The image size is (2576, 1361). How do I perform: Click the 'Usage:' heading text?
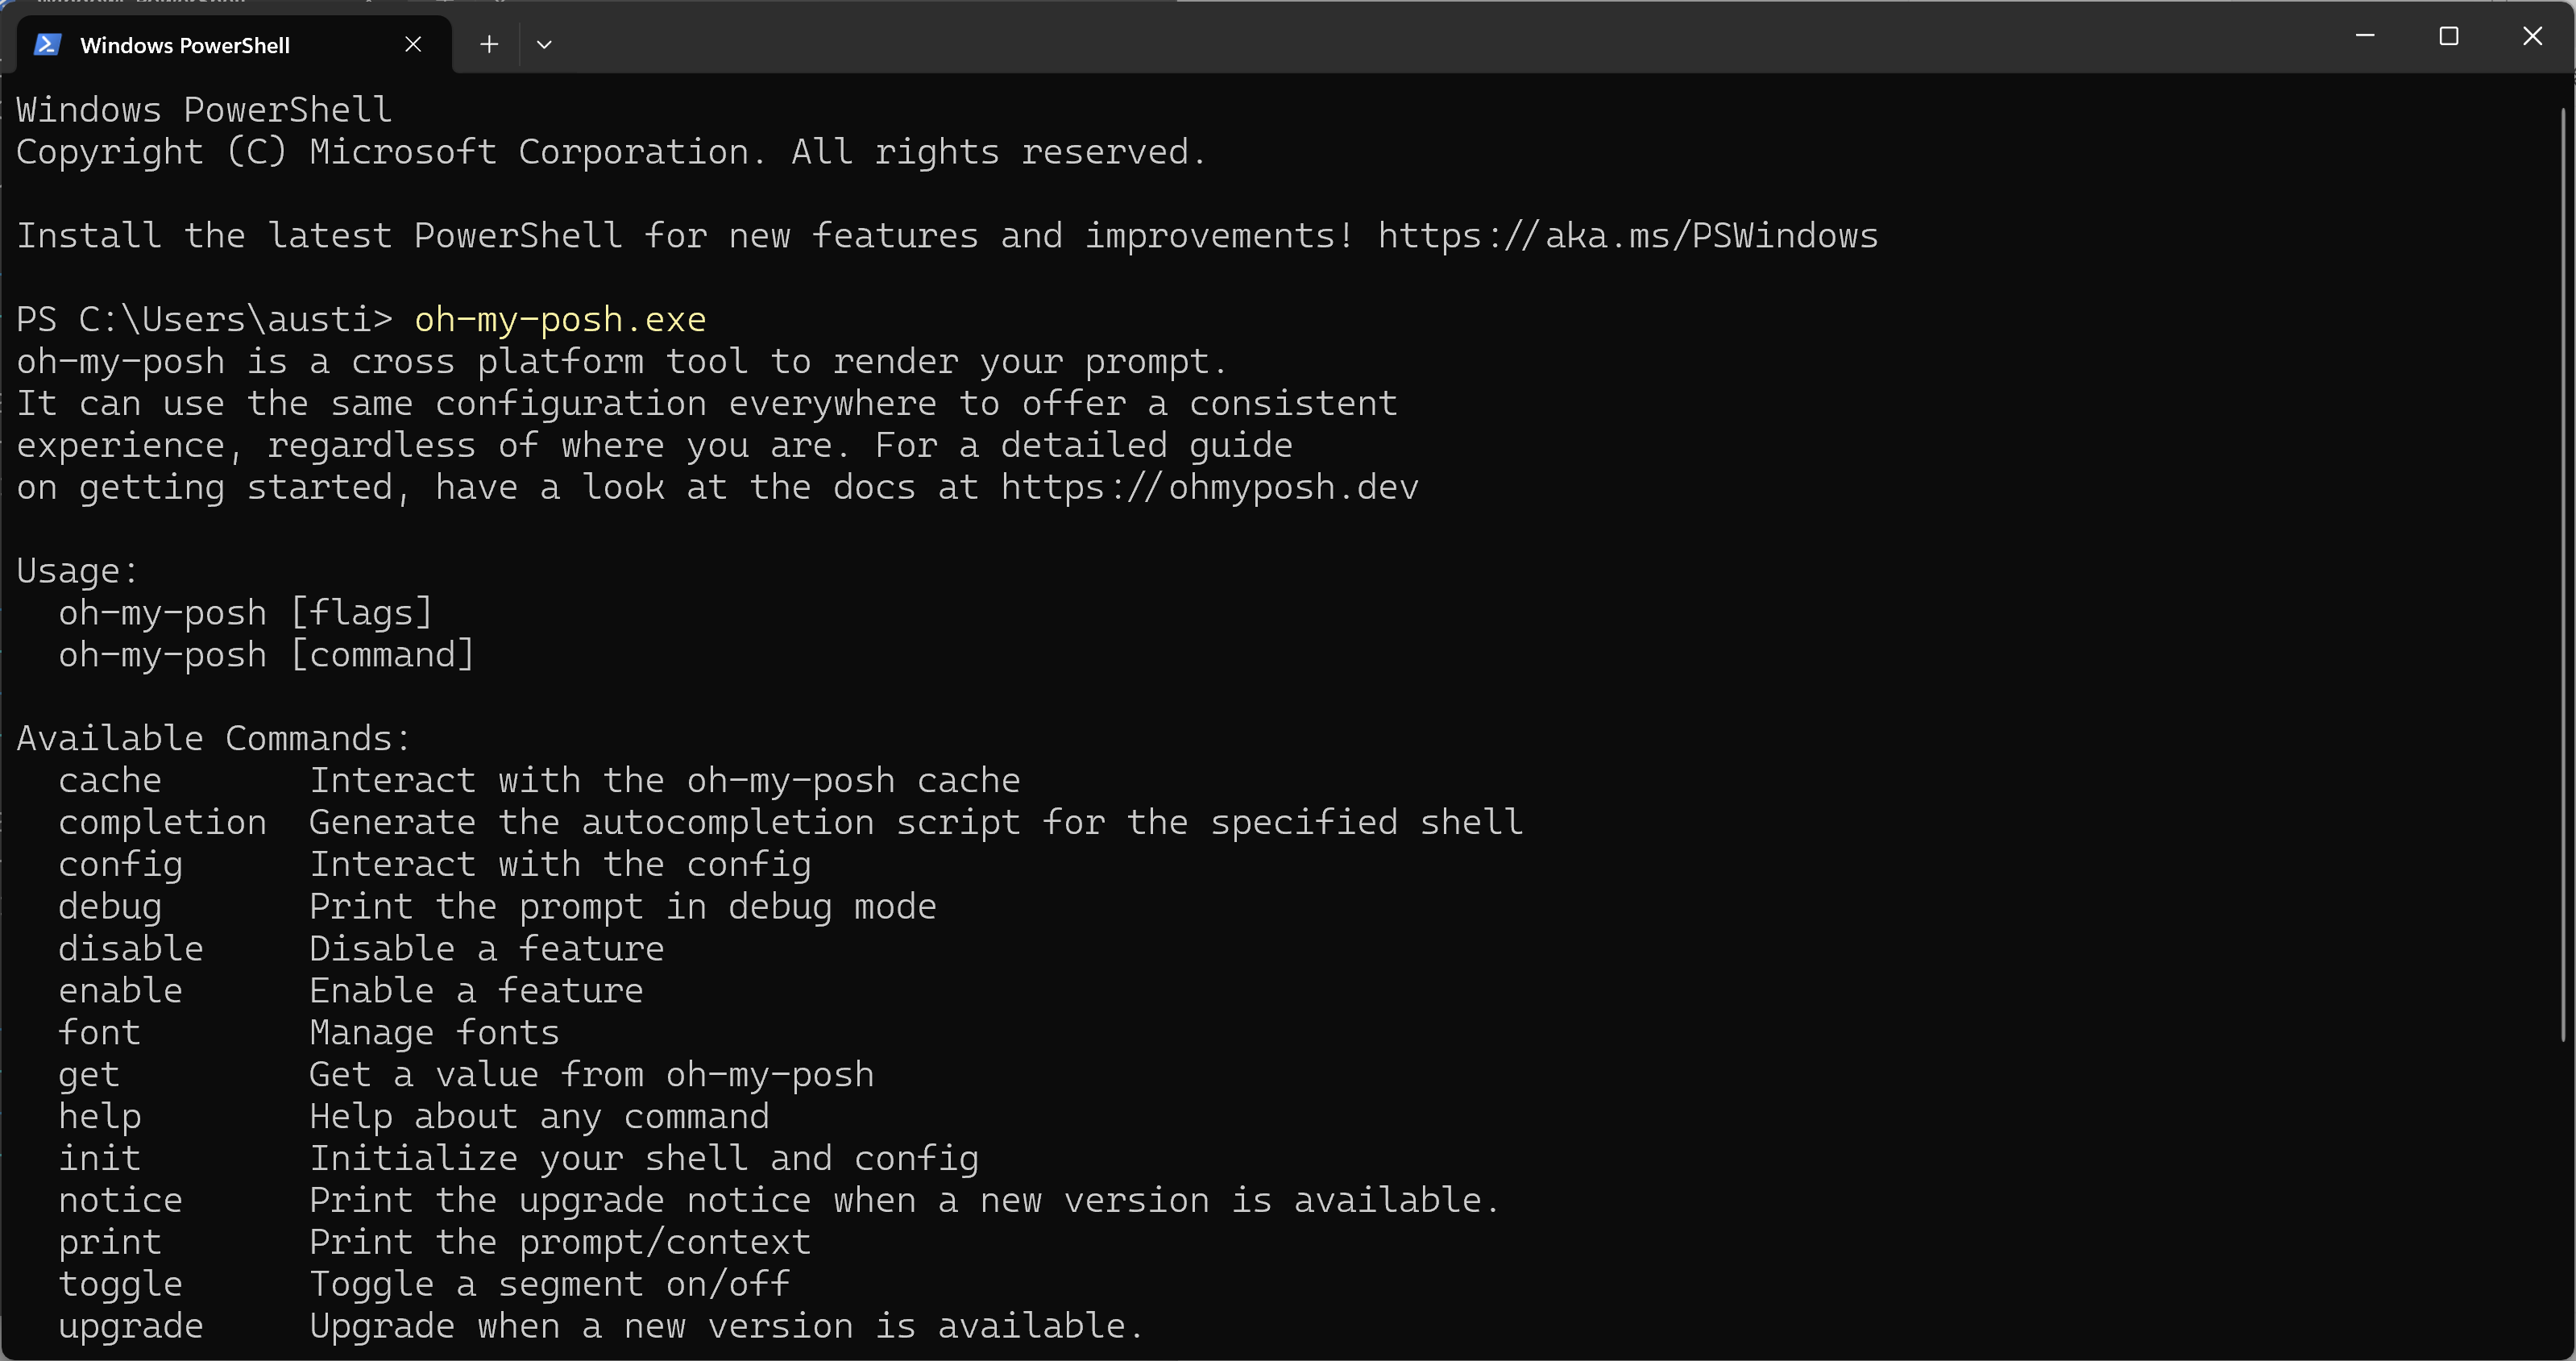(x=77, y=571)
